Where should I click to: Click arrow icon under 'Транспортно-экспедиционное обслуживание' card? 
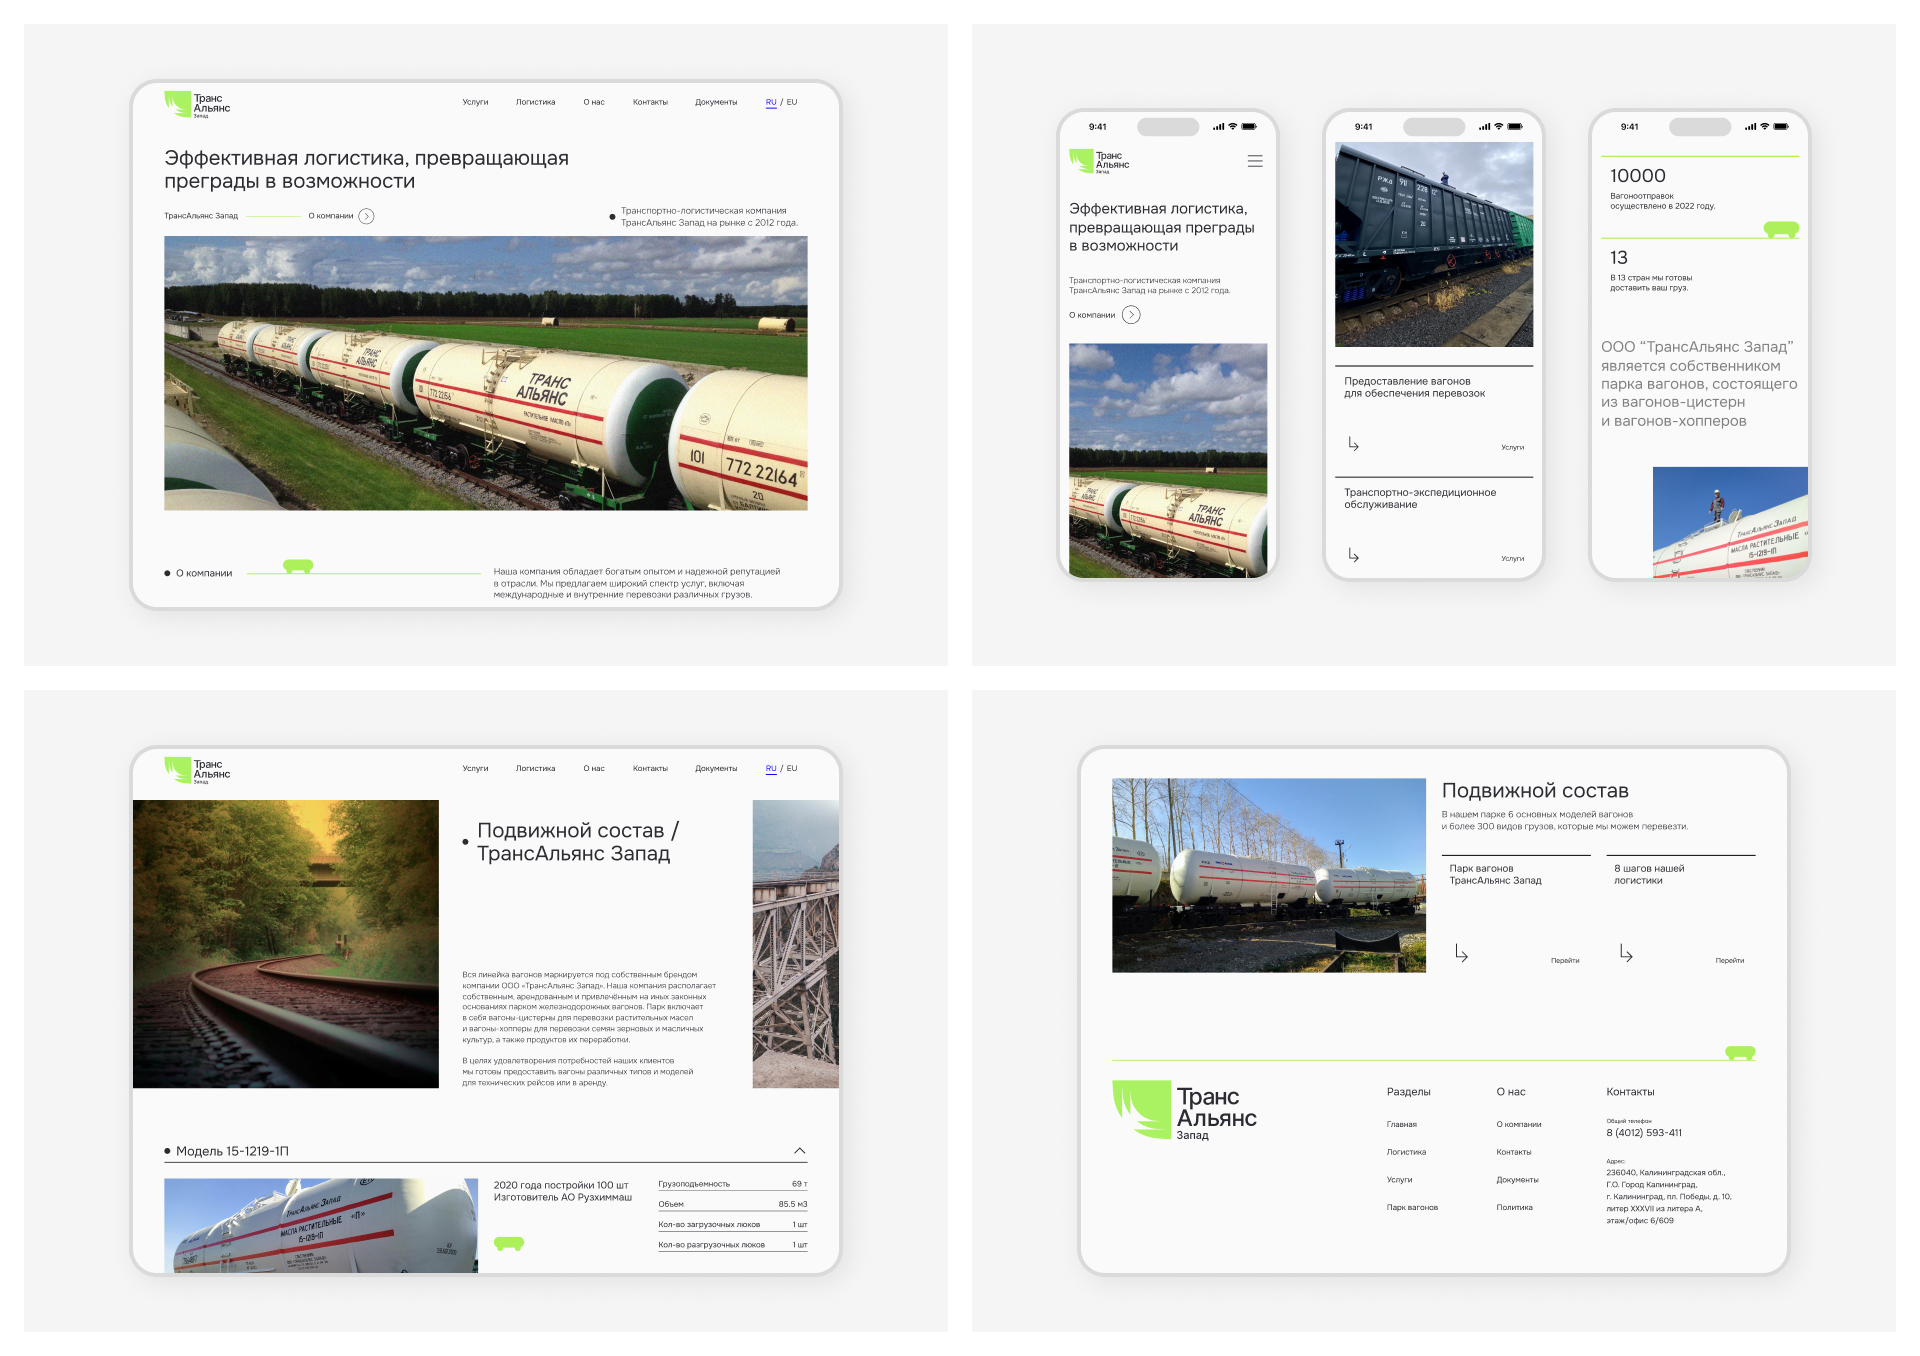click(1353, 555)
